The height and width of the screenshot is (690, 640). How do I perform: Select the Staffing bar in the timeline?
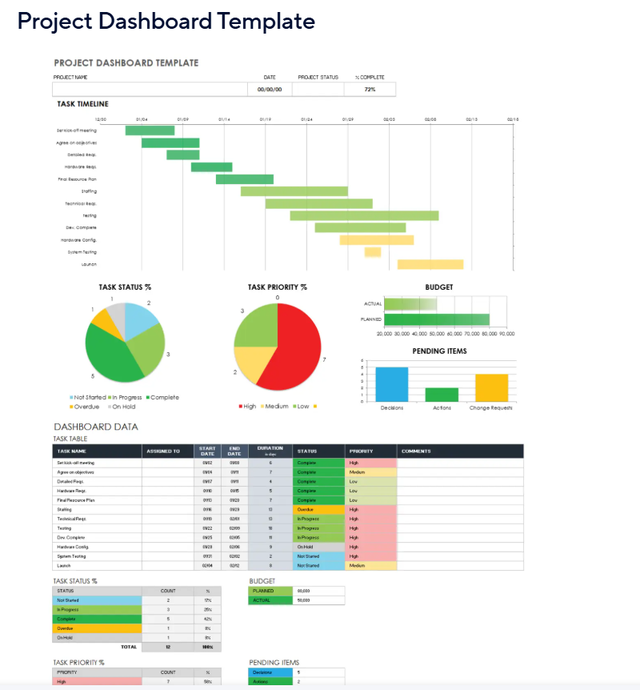[294, 191]
